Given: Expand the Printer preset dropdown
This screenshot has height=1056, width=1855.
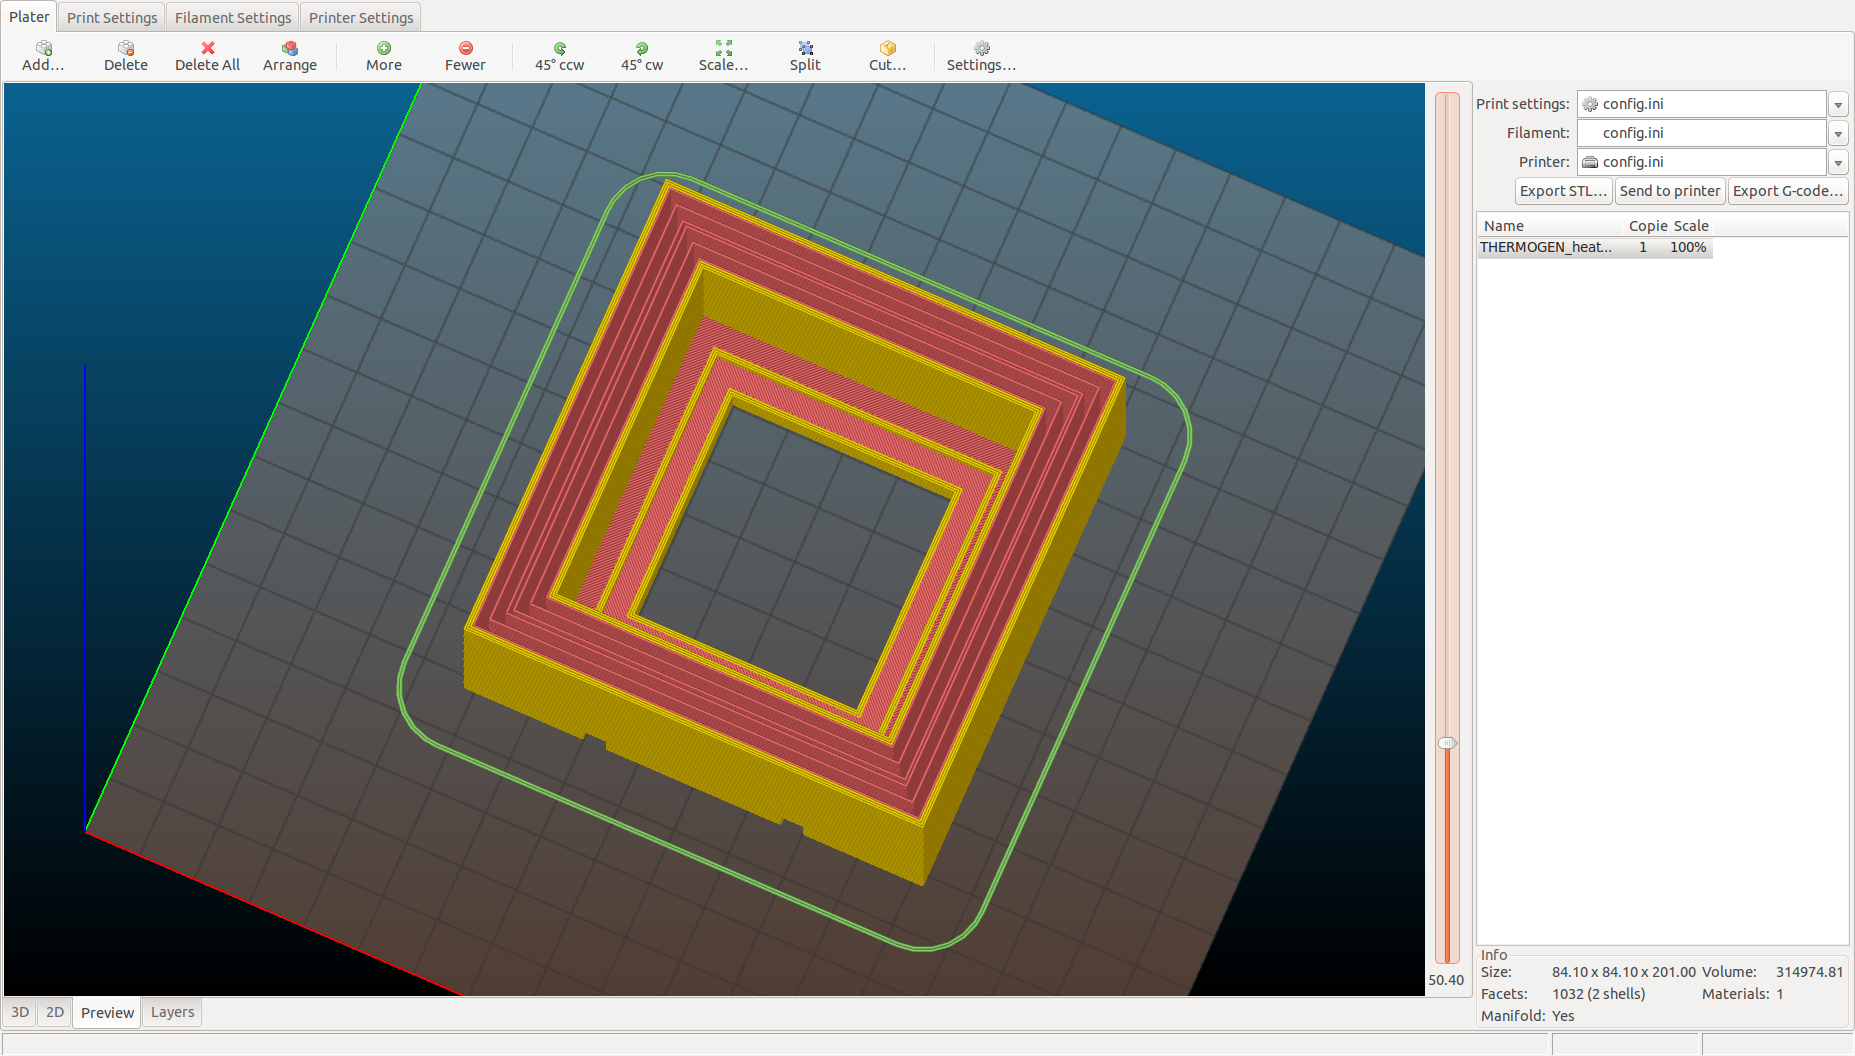Looking at the screenshot, I should point(1838,163).
